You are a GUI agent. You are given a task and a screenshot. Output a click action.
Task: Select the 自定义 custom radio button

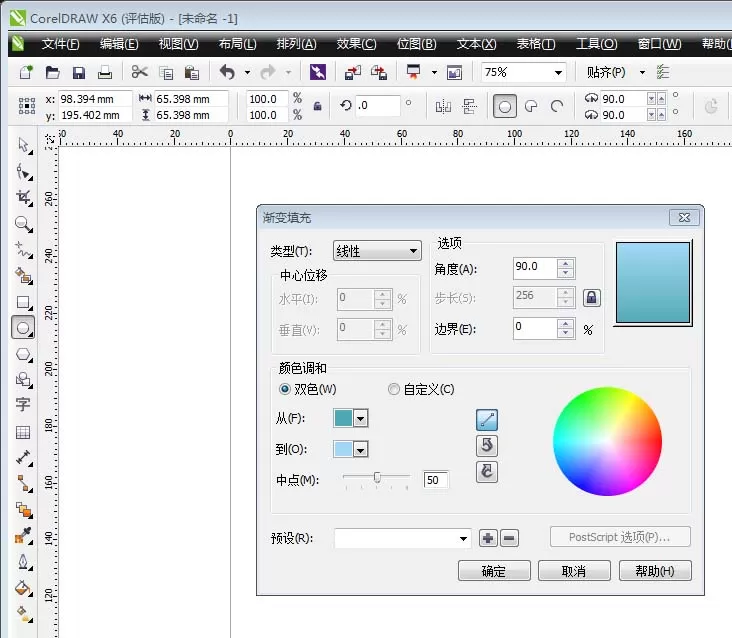(x=394, y=389)
